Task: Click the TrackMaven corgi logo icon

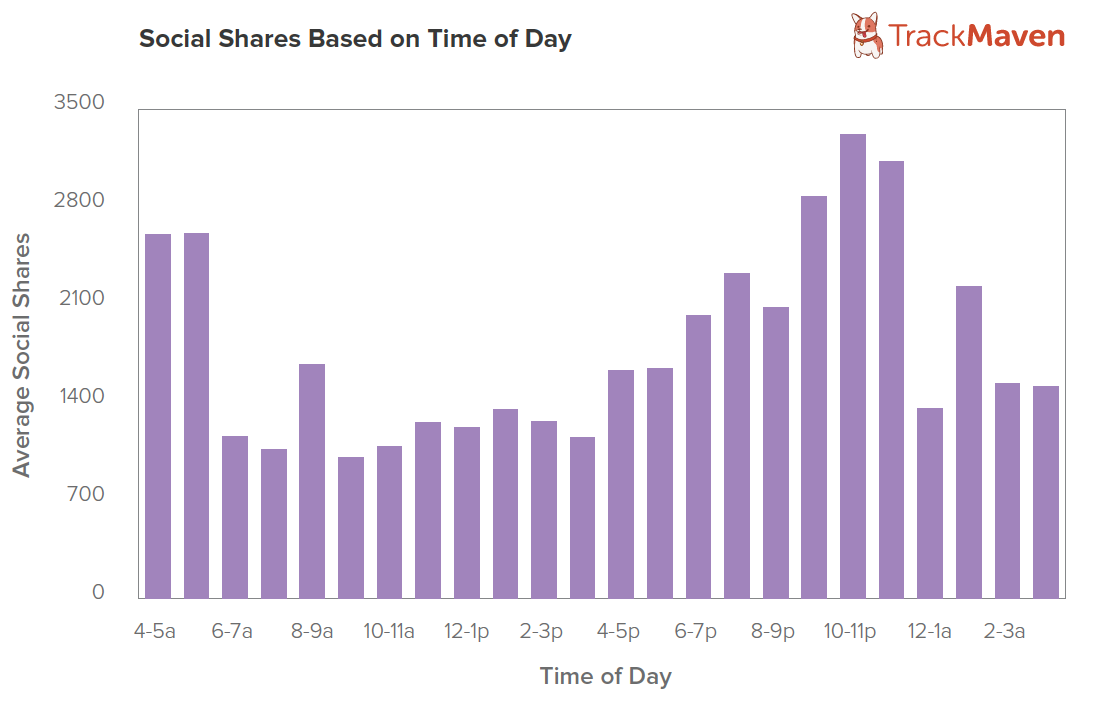Action: (867, 35)
